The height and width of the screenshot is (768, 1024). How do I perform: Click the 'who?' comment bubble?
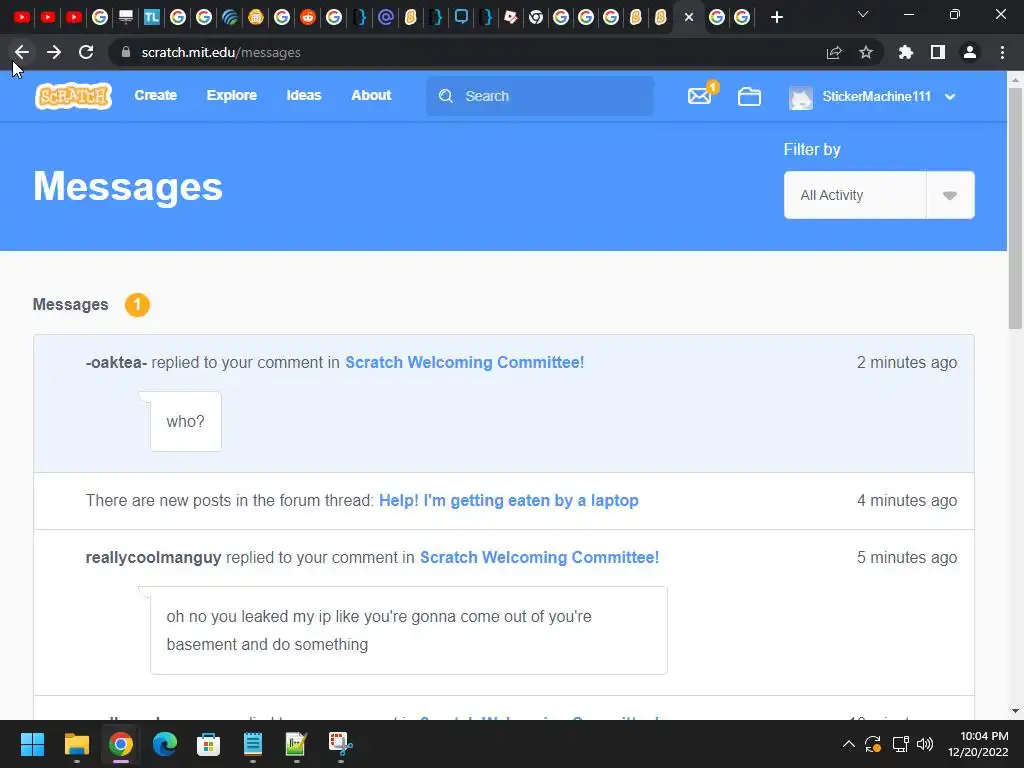186,421
